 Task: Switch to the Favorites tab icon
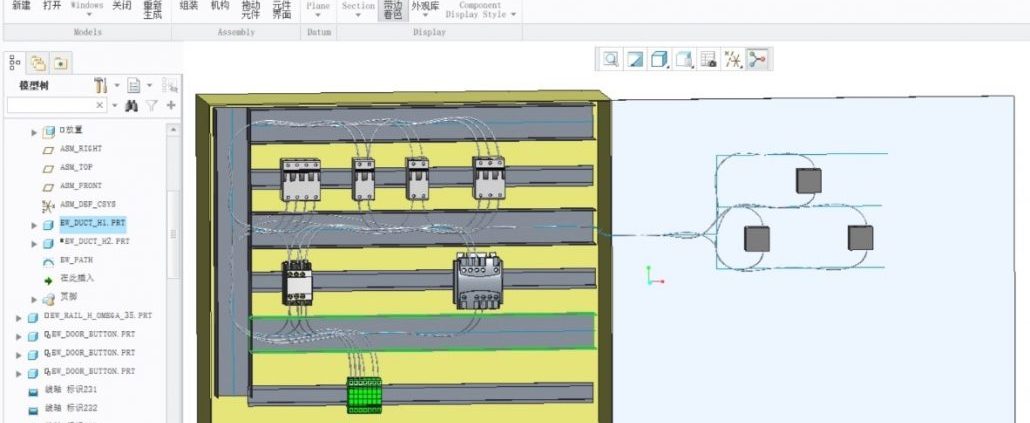click(60, 62)
